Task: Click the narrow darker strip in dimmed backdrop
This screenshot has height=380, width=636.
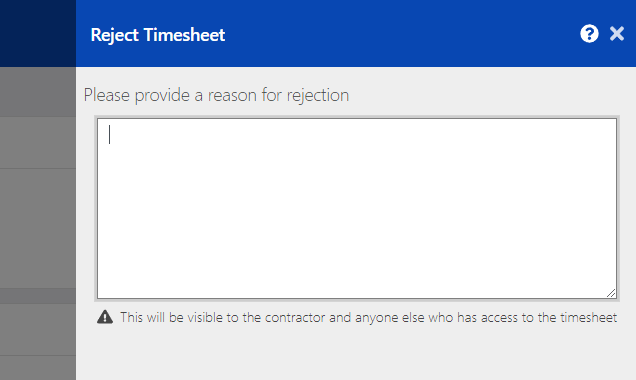Action: [x=38, y=296]
